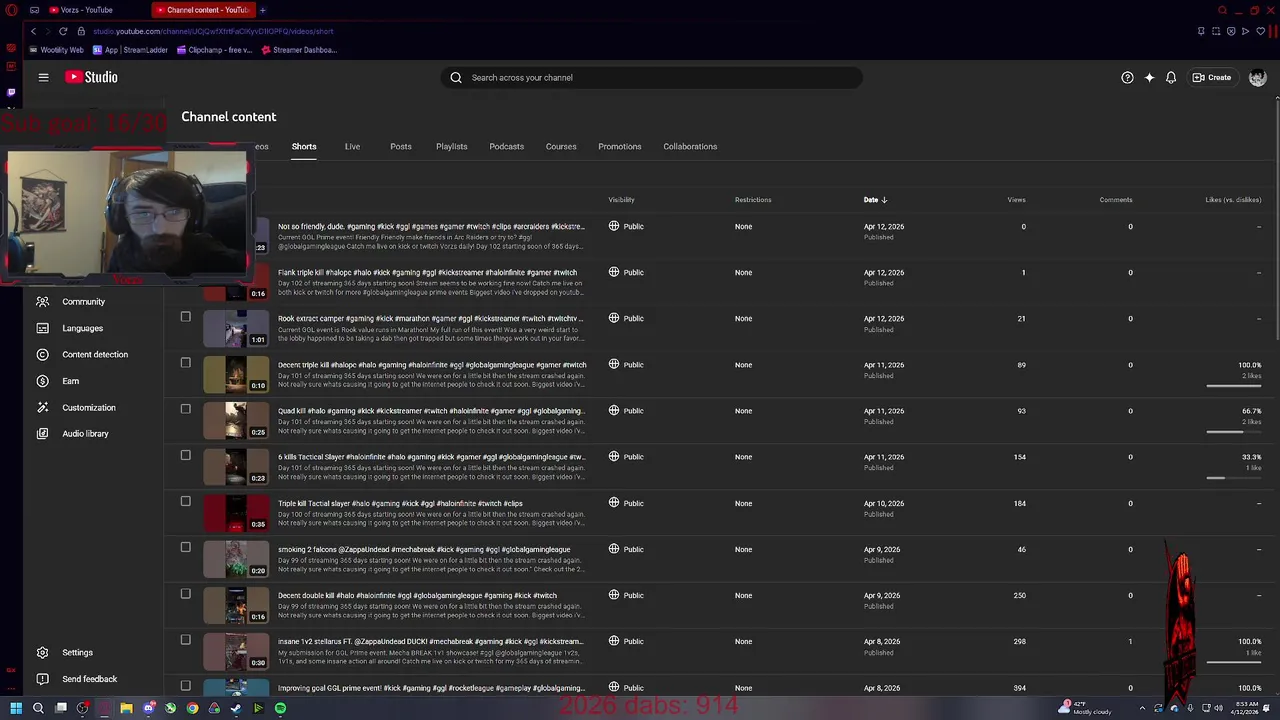Screen dimensions: 1280x720
Task: Switch to the Shorts tab
Action: tap(304, 146)
